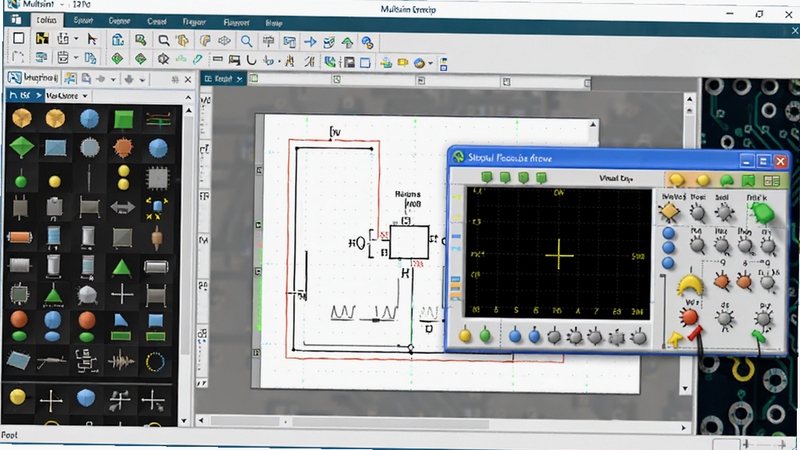
Task: Click the blue magnifying glass zoom icon
Action: 246,41
